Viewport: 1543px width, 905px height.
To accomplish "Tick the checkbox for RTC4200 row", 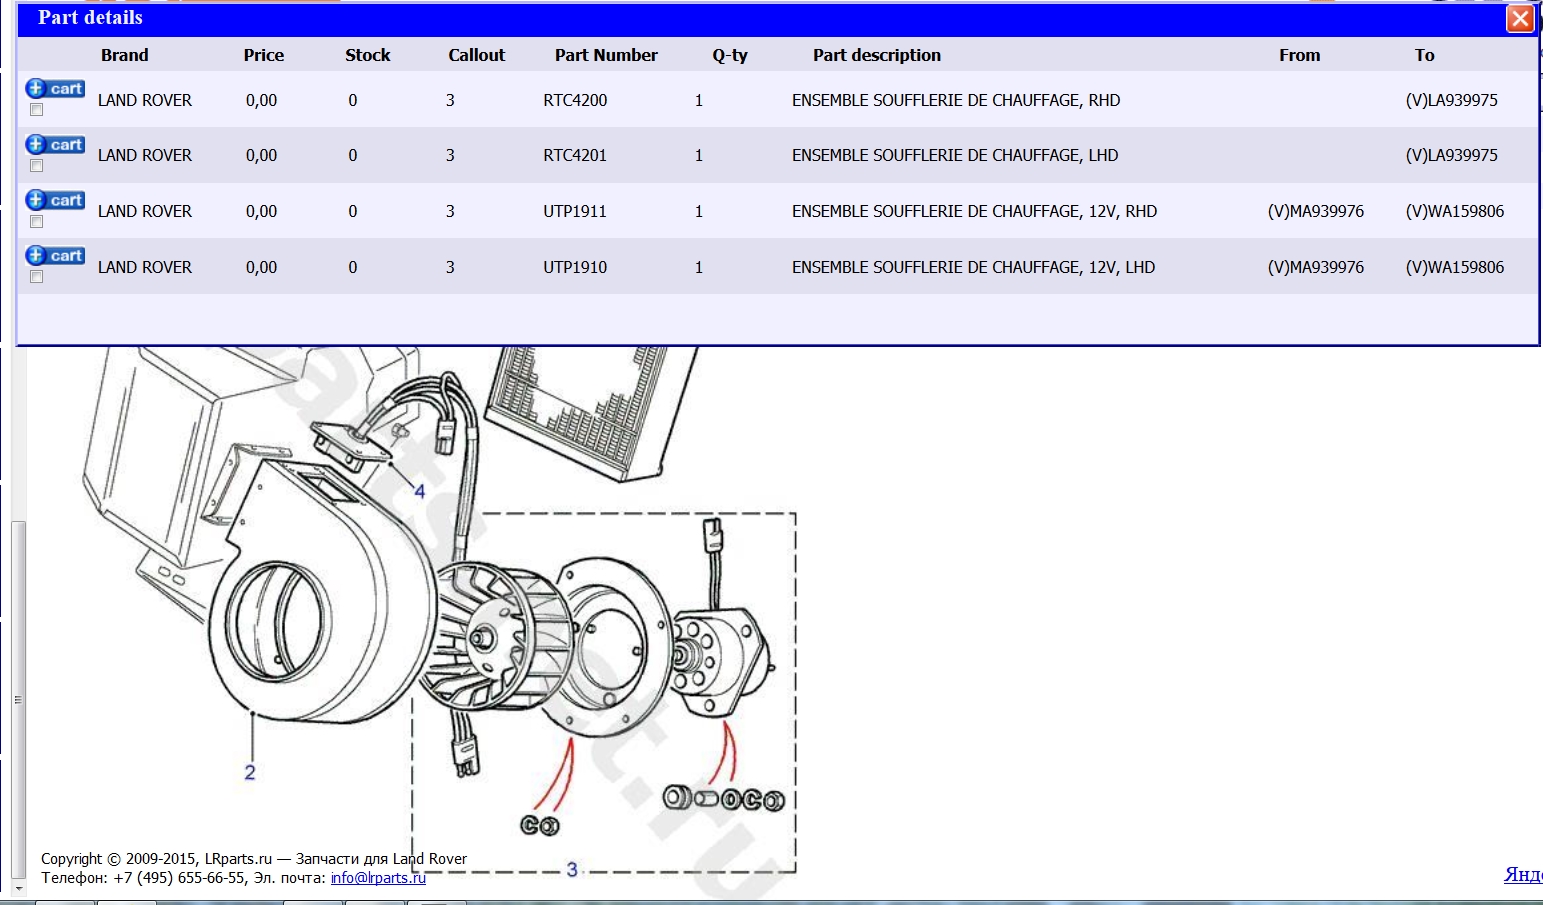I will 37,110.
